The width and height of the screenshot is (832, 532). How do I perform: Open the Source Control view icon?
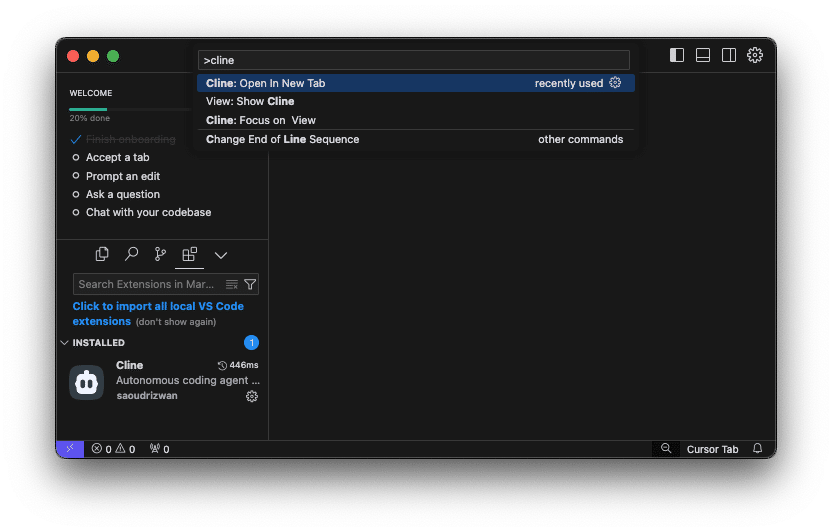click(x=160, y=255)
